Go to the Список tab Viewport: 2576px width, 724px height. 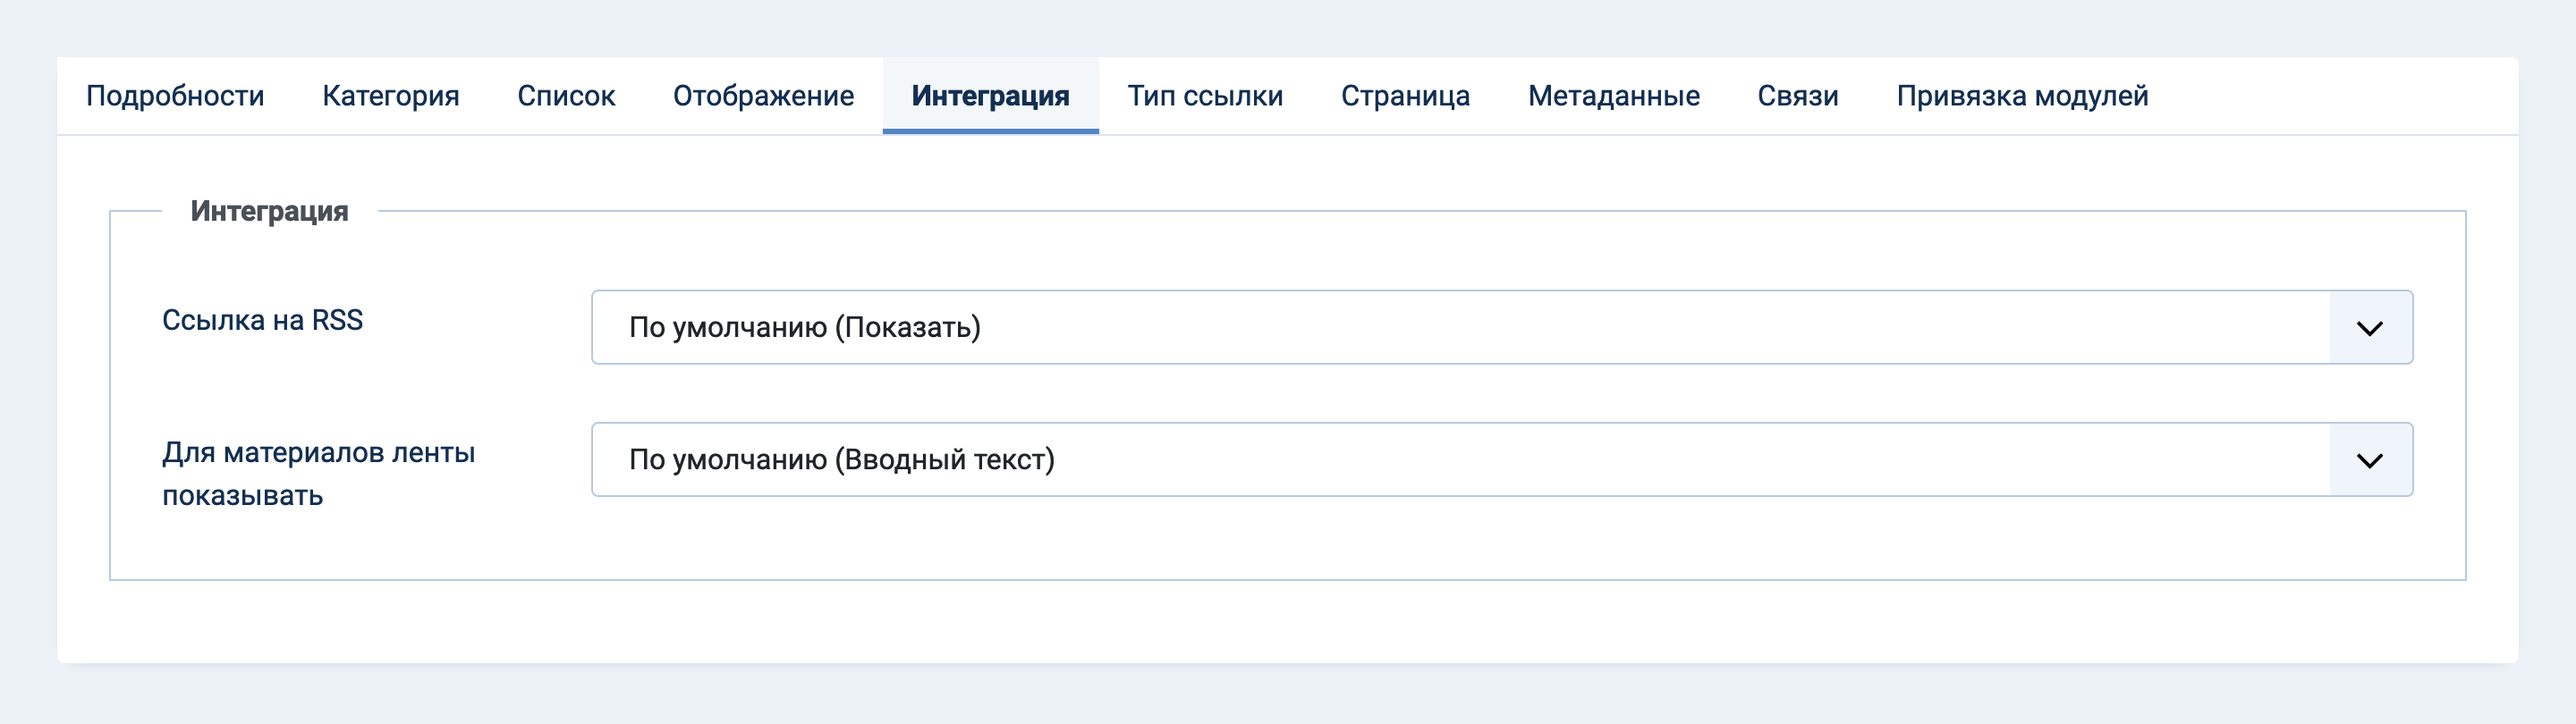pyautogui.click(x=566, y=96)
